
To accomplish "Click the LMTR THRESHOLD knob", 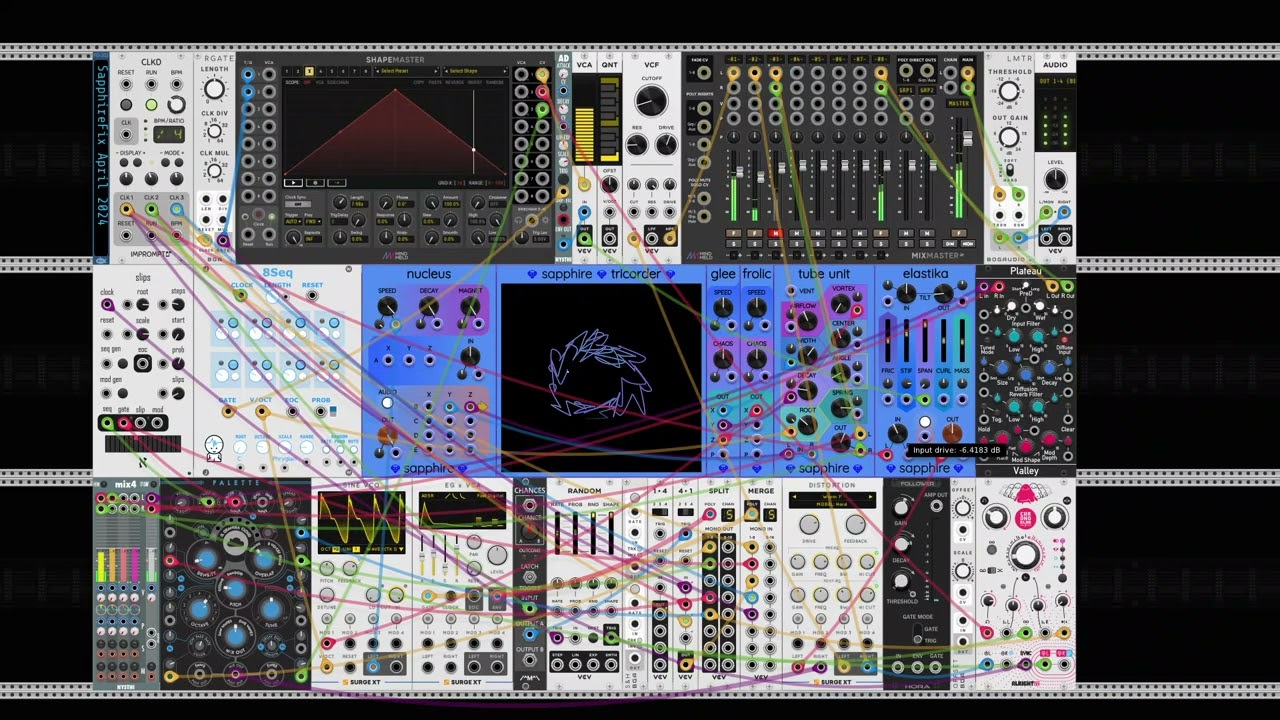I will (x=1009, y=91).
